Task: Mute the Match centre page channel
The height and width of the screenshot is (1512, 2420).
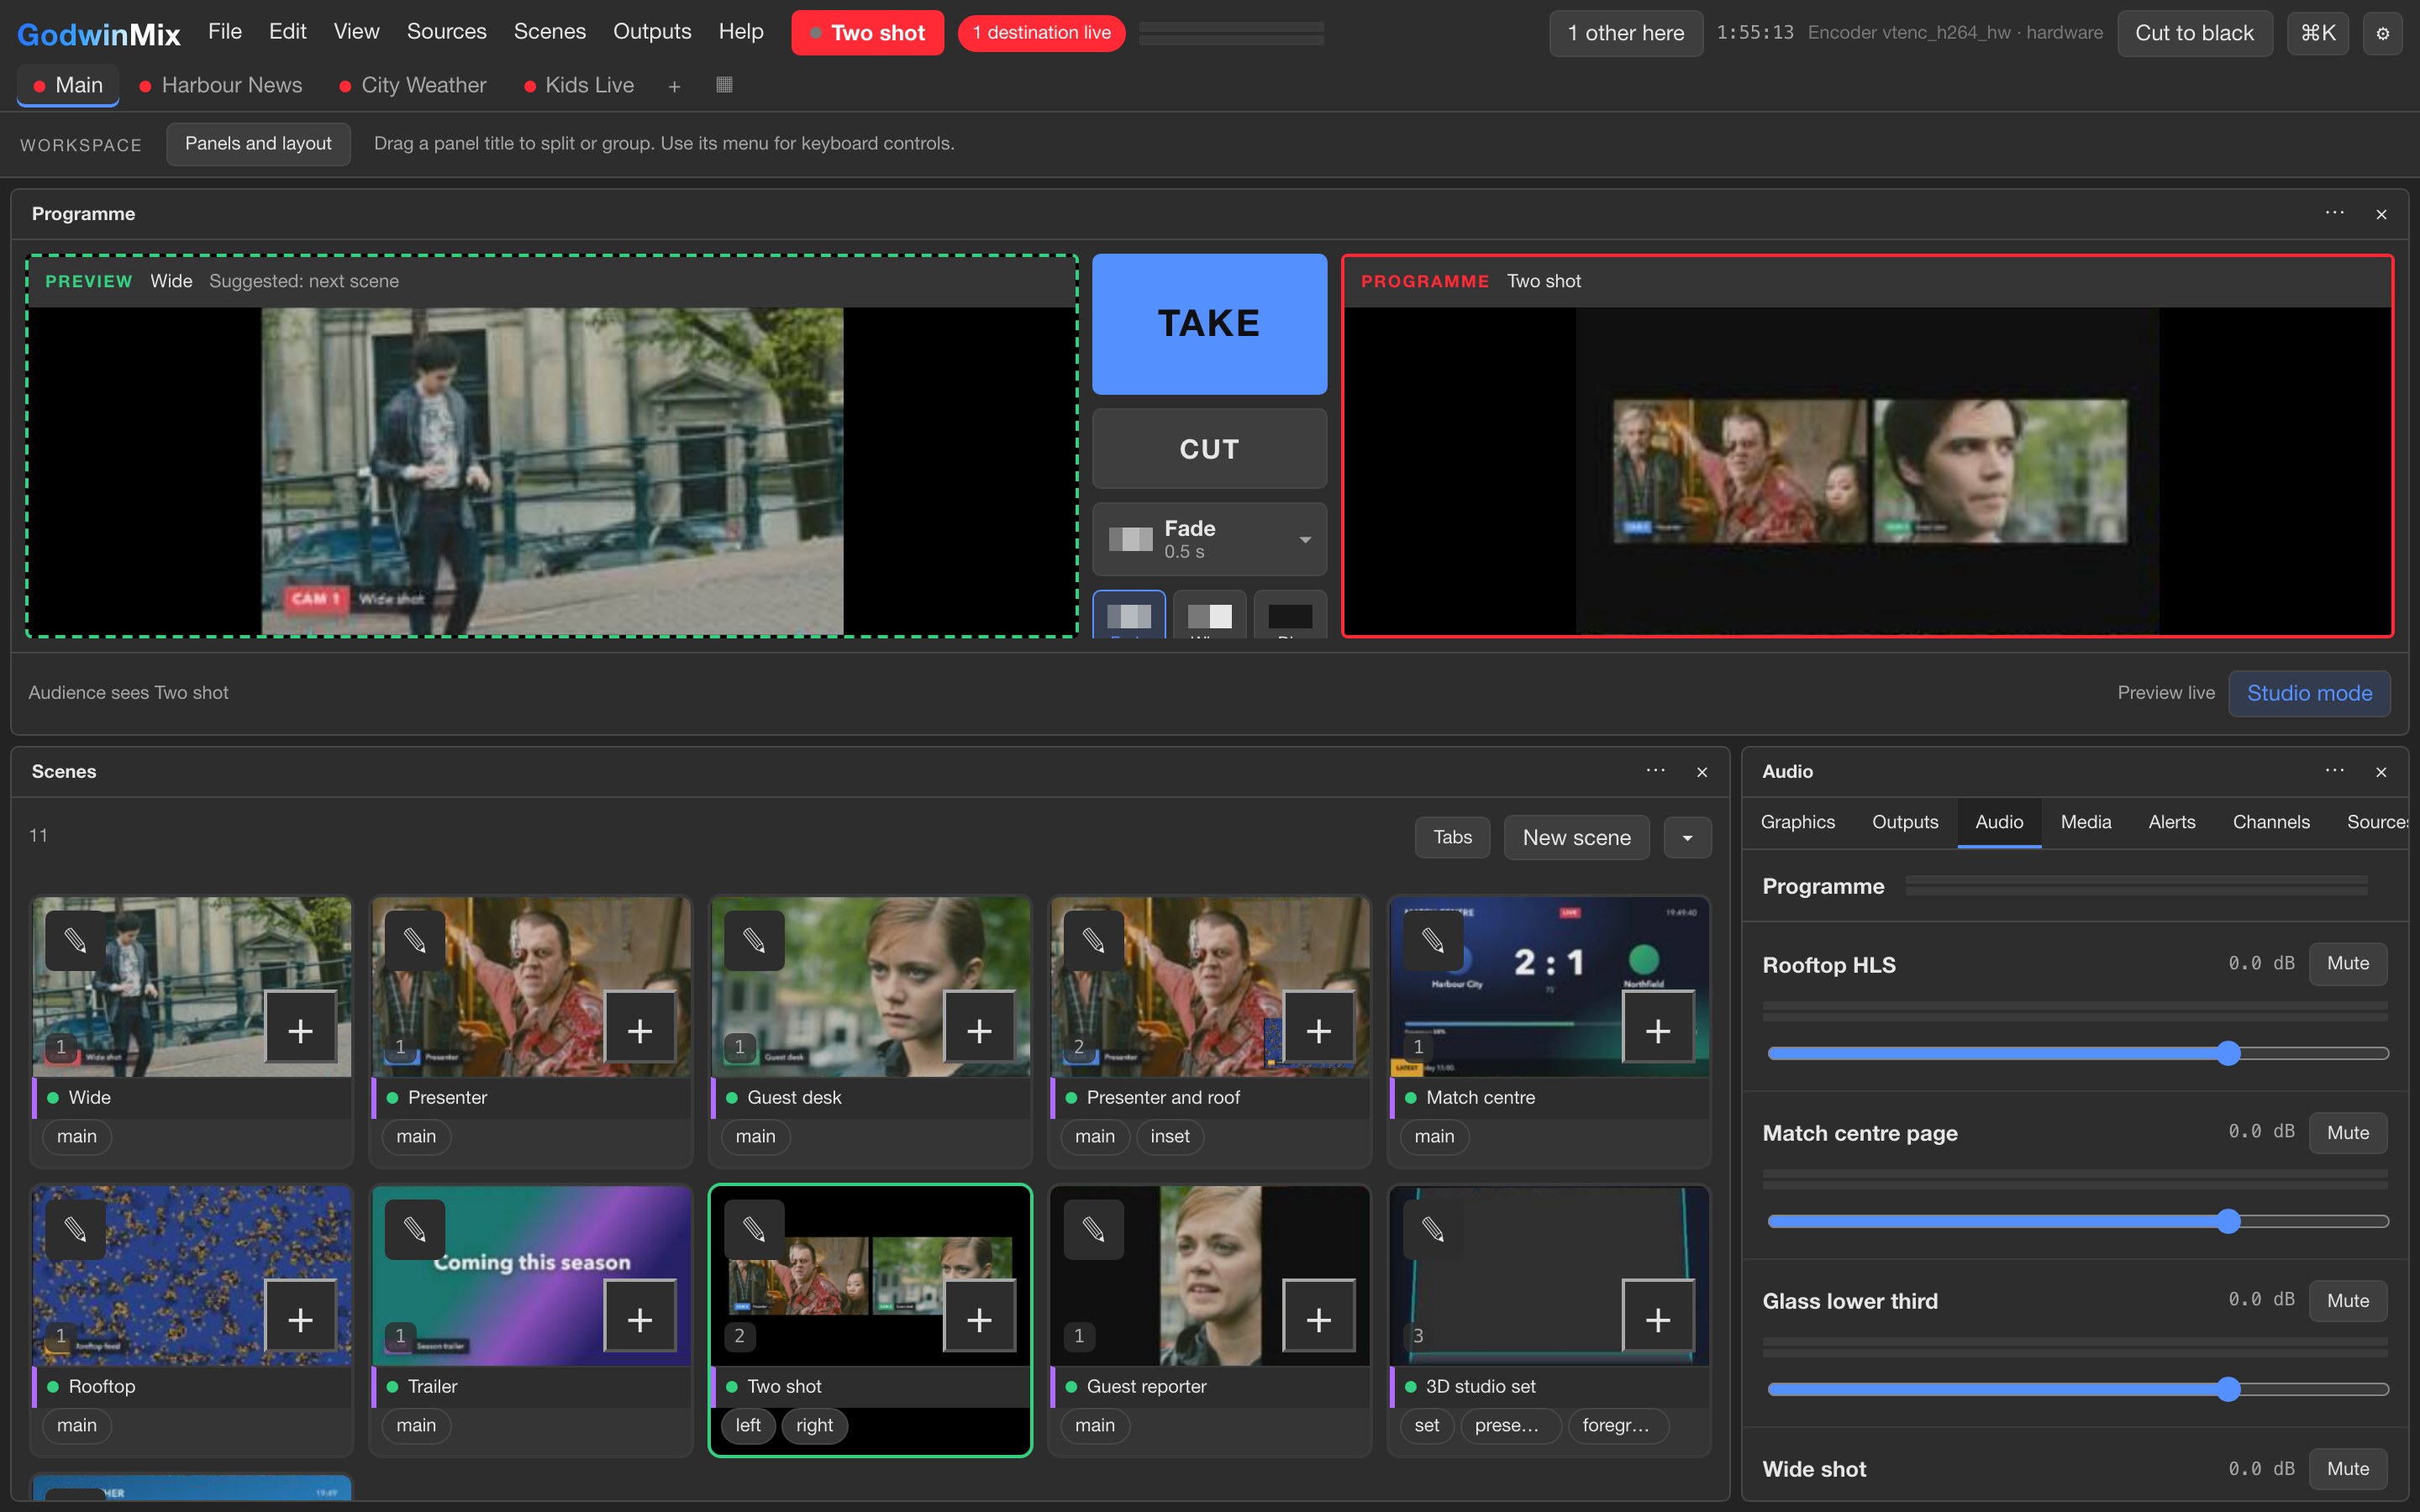Action: click(x=2348, y=1132)
